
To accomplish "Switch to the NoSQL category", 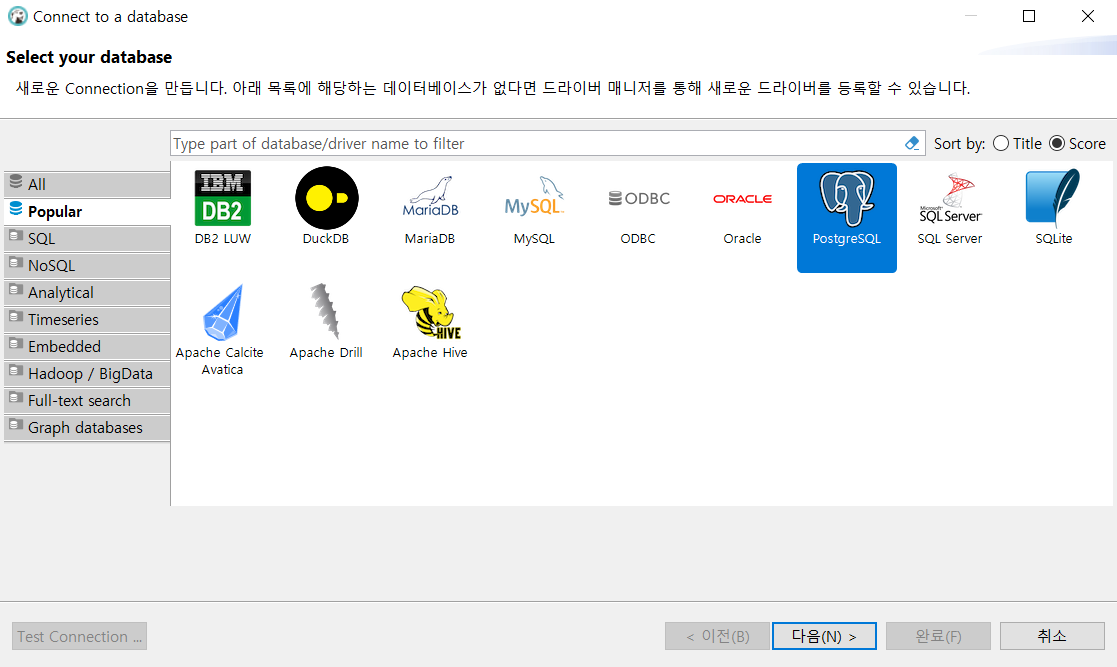I will click(x=87, y=266).
